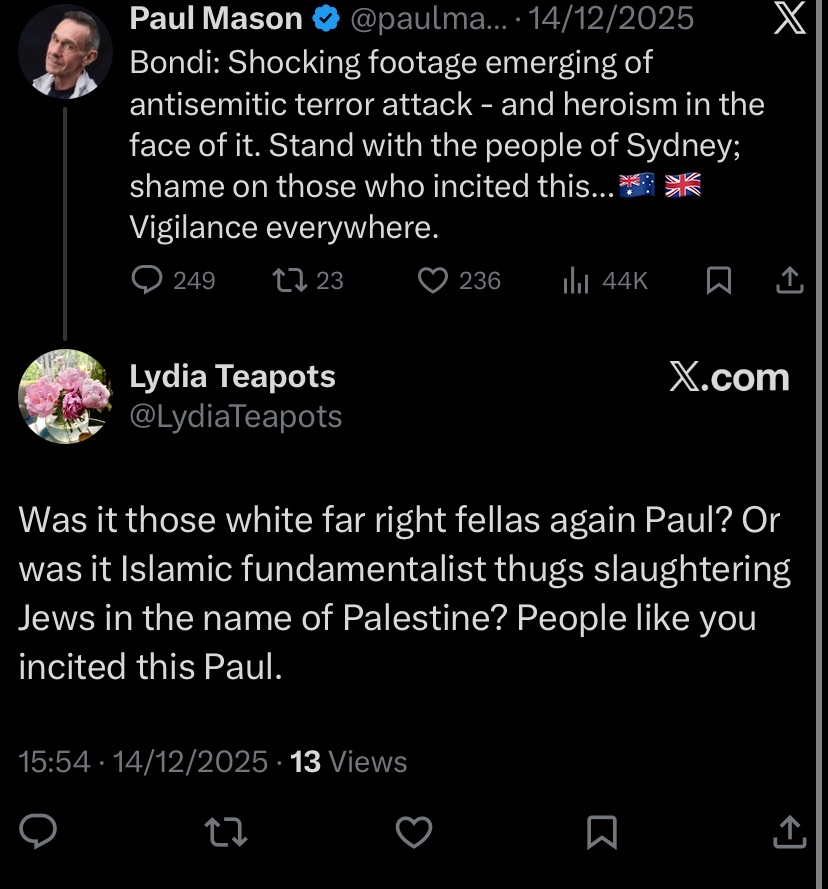The height and width of the screenshot is (889, 828).
Task: Open the @LydiaTeapots handle
Action: pyautogui.click(x=236, y=417)
